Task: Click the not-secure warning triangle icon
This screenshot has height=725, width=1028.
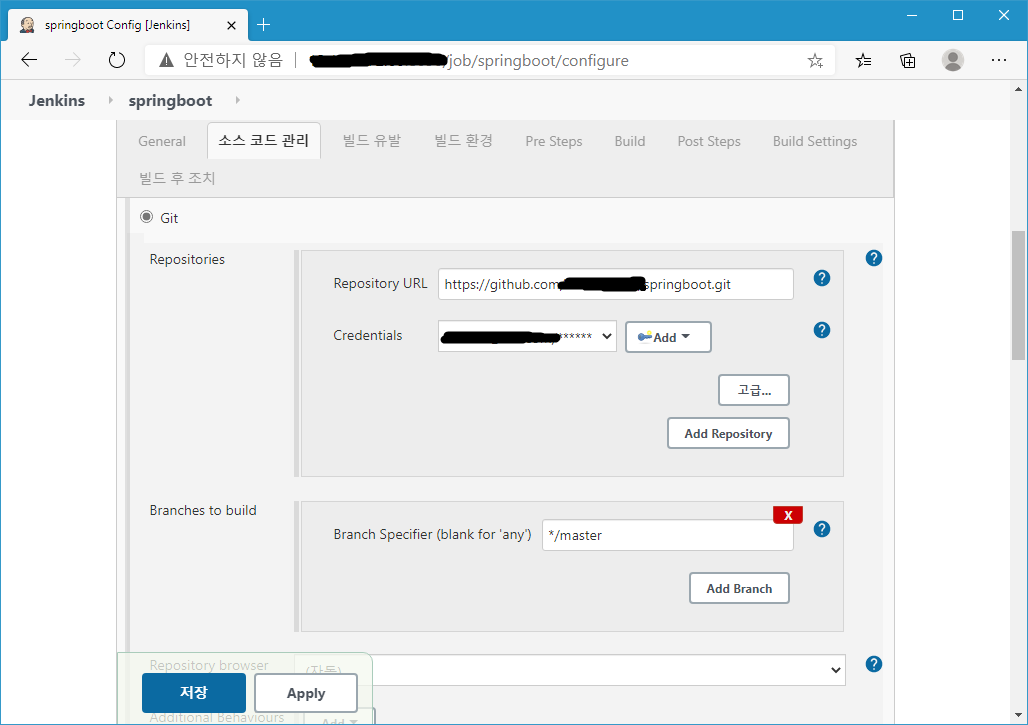Action: point(167,61)
